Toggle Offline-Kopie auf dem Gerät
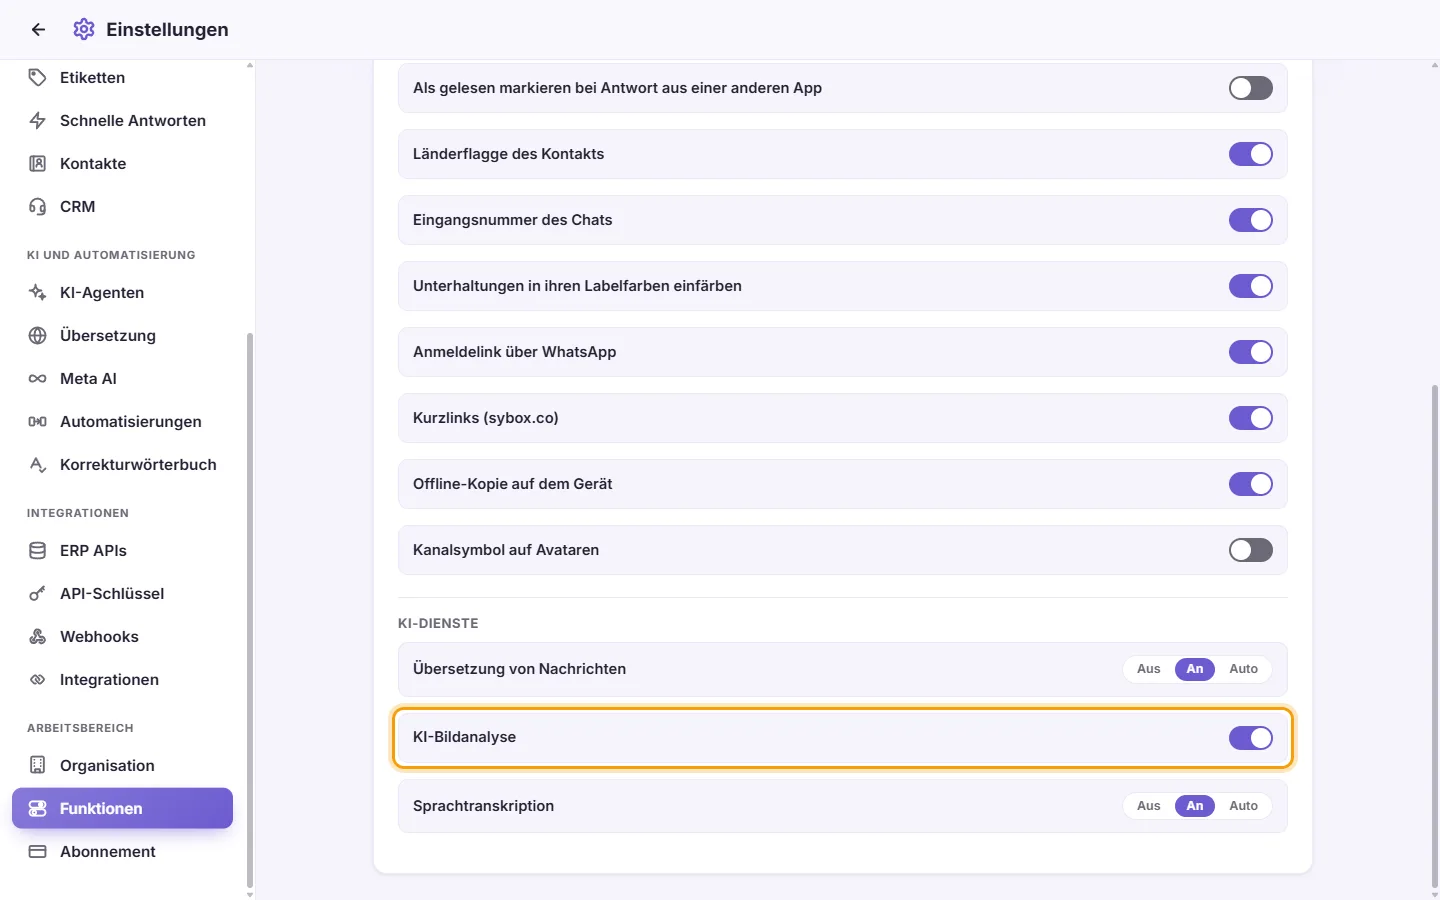The height and width of the screenshot is (900, 1440). tap(1251, 484)
